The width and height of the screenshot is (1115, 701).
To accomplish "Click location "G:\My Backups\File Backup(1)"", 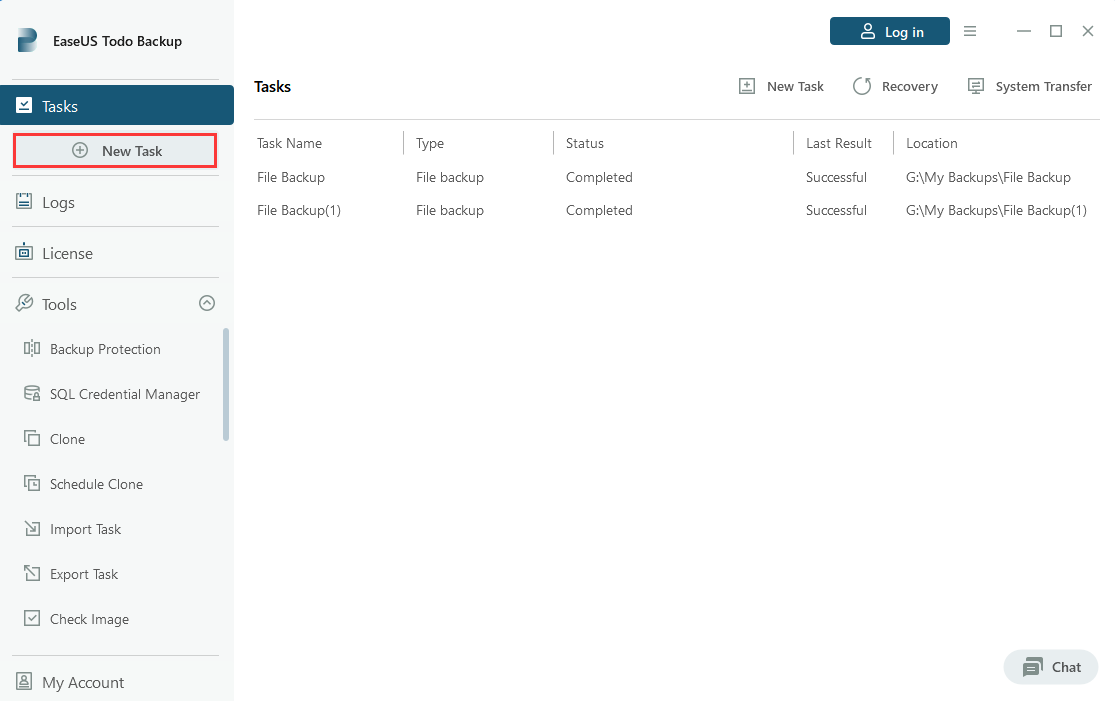I will click(996, 210).
